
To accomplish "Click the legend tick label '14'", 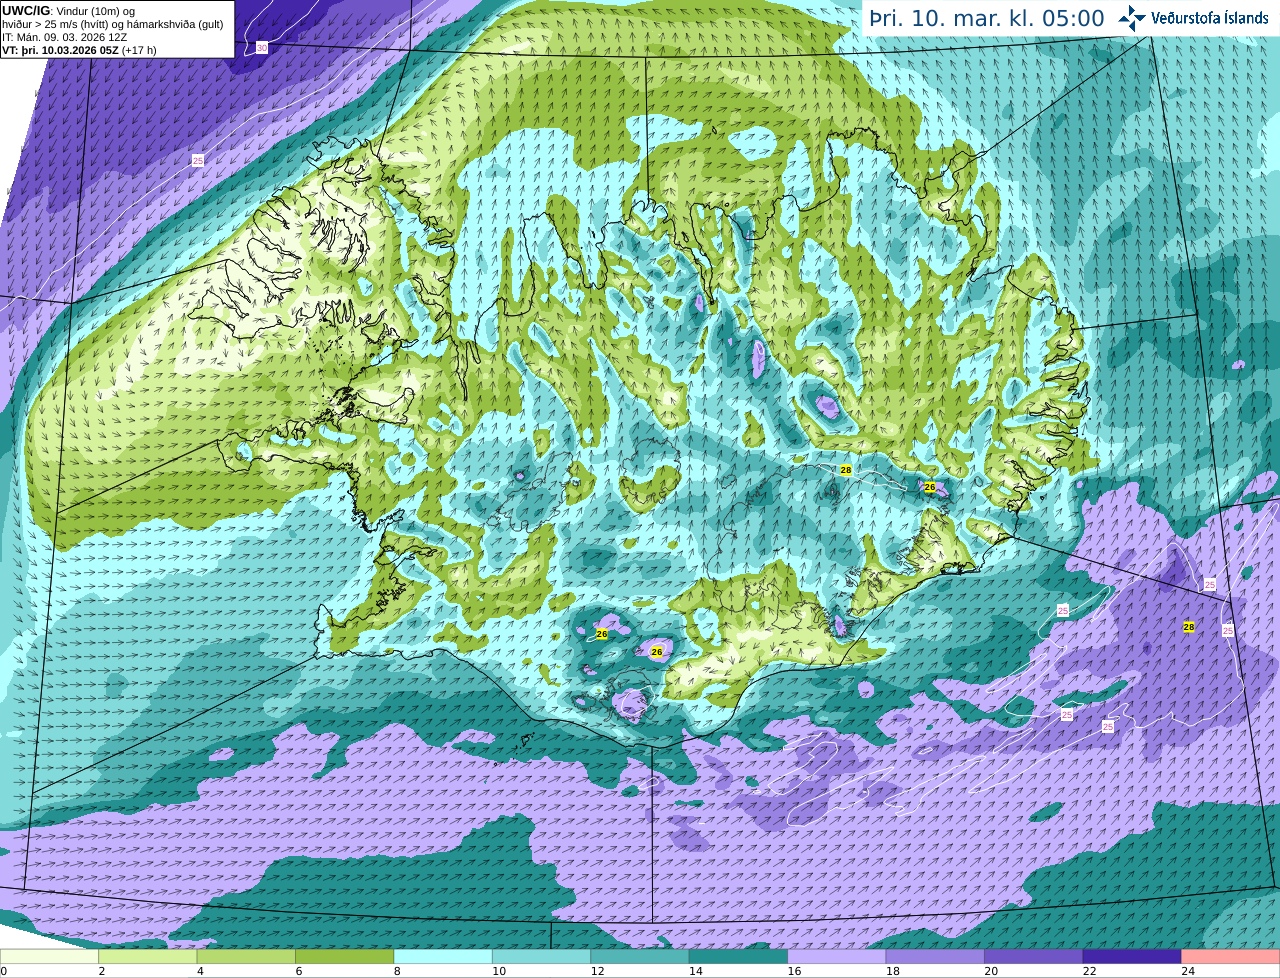I will [x=696, y=971].
